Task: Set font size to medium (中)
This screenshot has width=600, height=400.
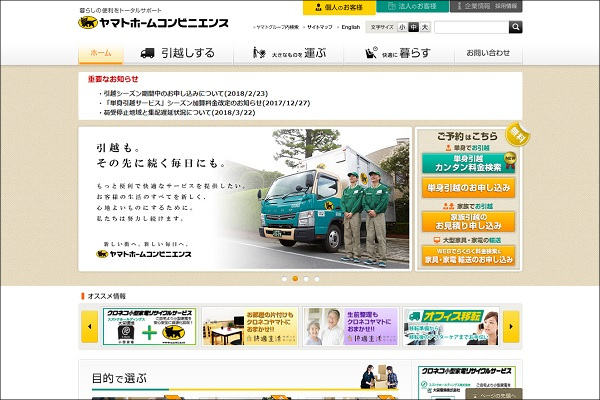Action: click(413, 27)
